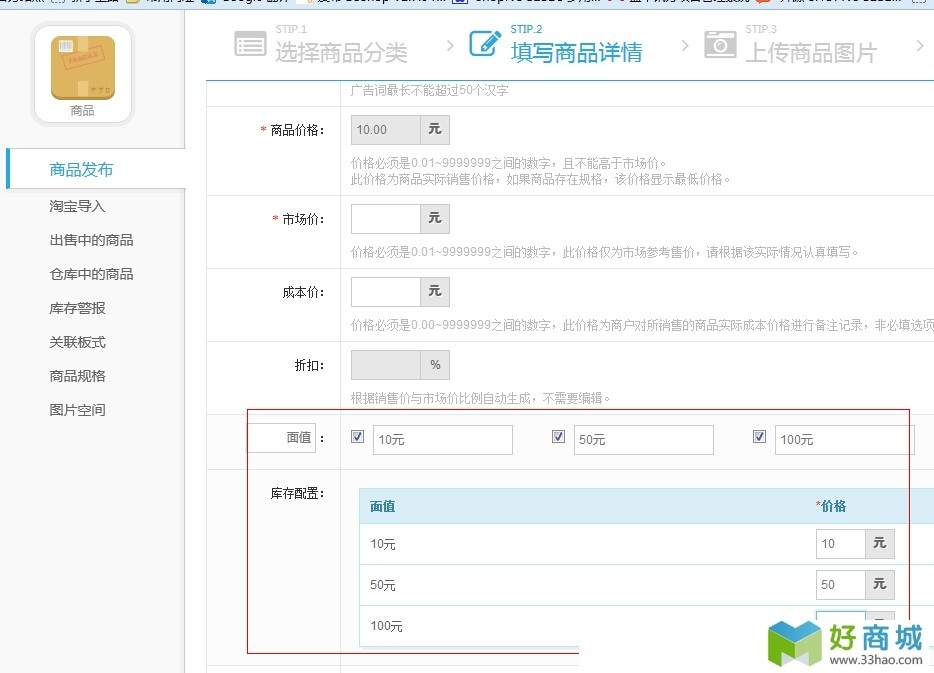The image size is (934, 673).
Task: Click the 10元 face value name field
Action: point(443,440)
